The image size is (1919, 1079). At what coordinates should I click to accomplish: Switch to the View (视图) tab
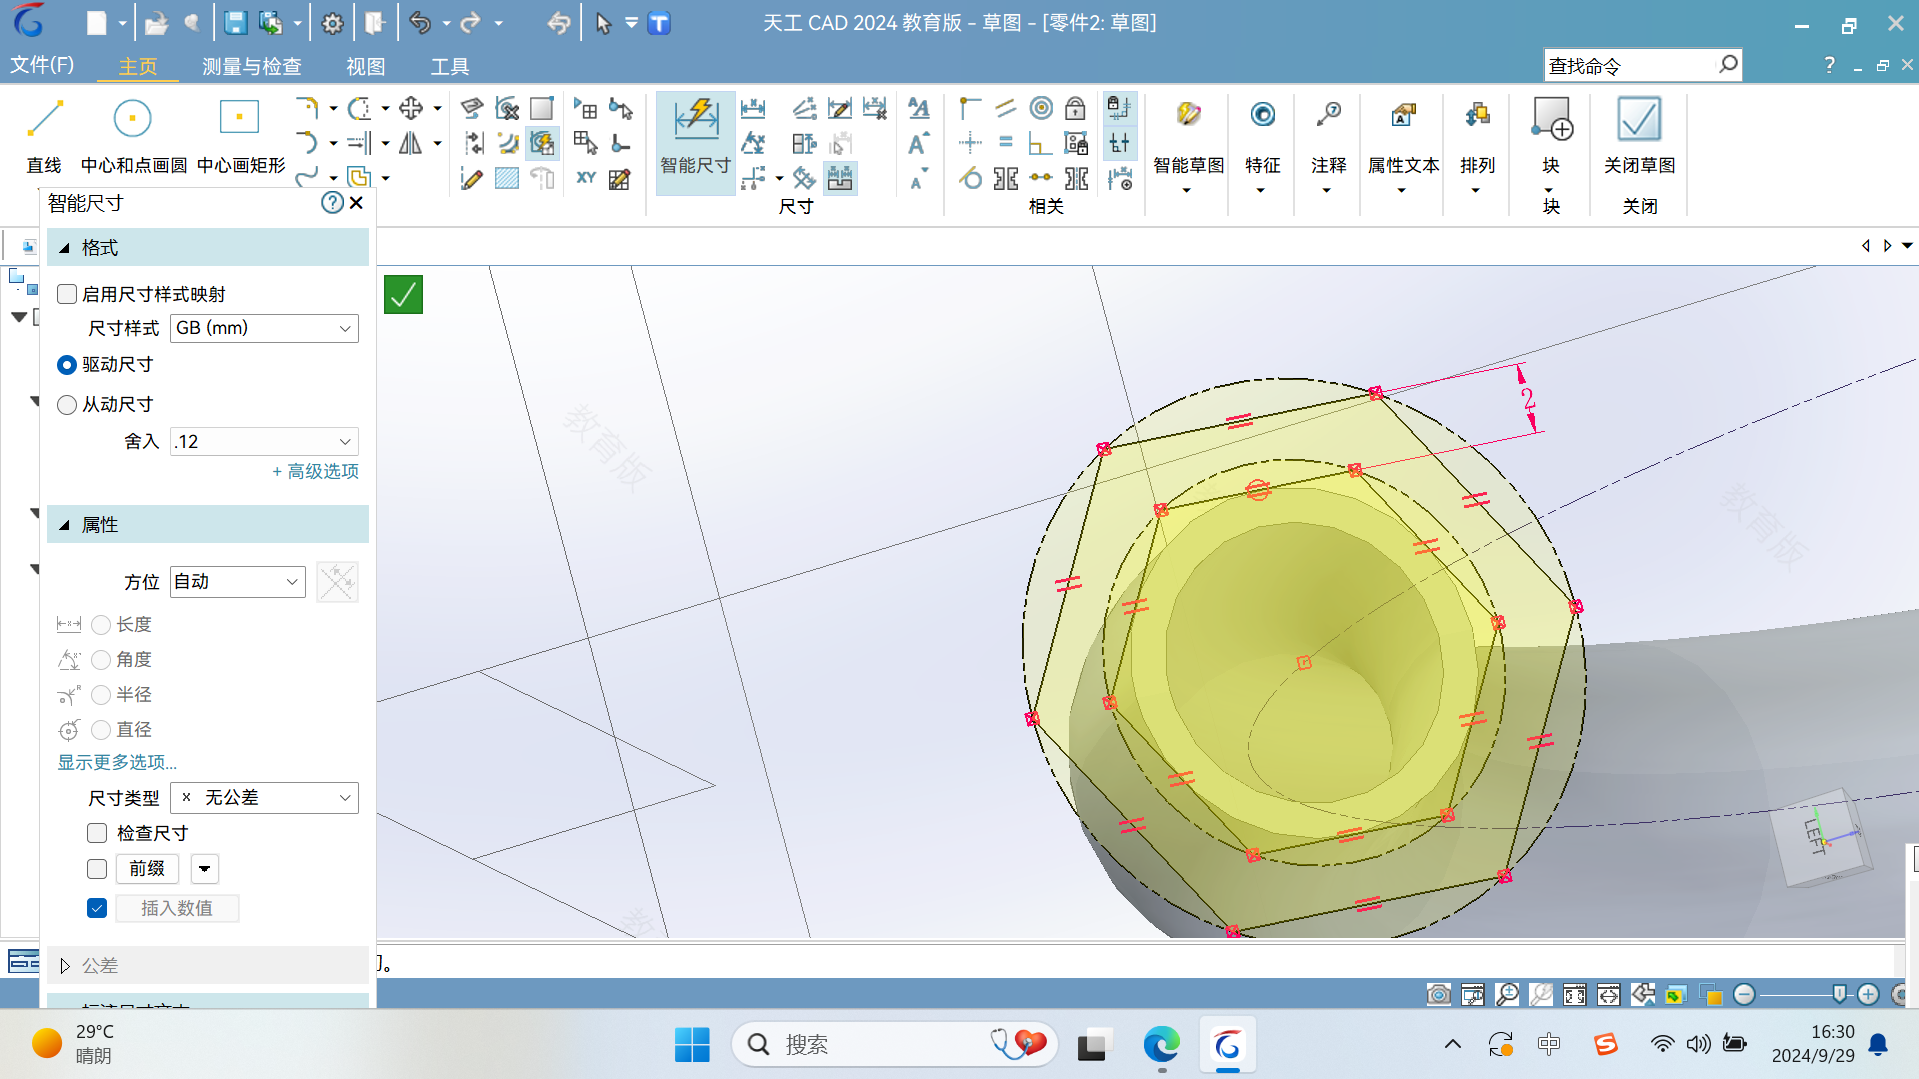pyautogui.click(x=366, y=66)
